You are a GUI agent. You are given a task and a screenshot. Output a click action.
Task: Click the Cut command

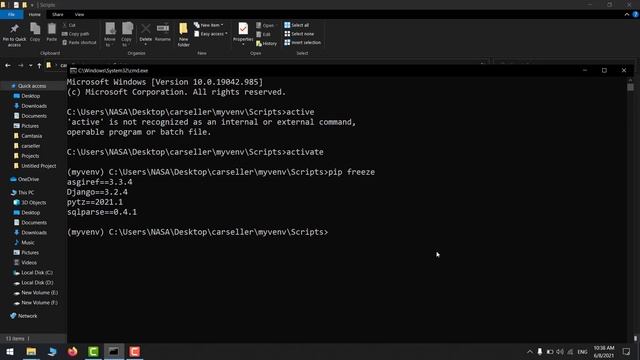(x=69, y=25)
